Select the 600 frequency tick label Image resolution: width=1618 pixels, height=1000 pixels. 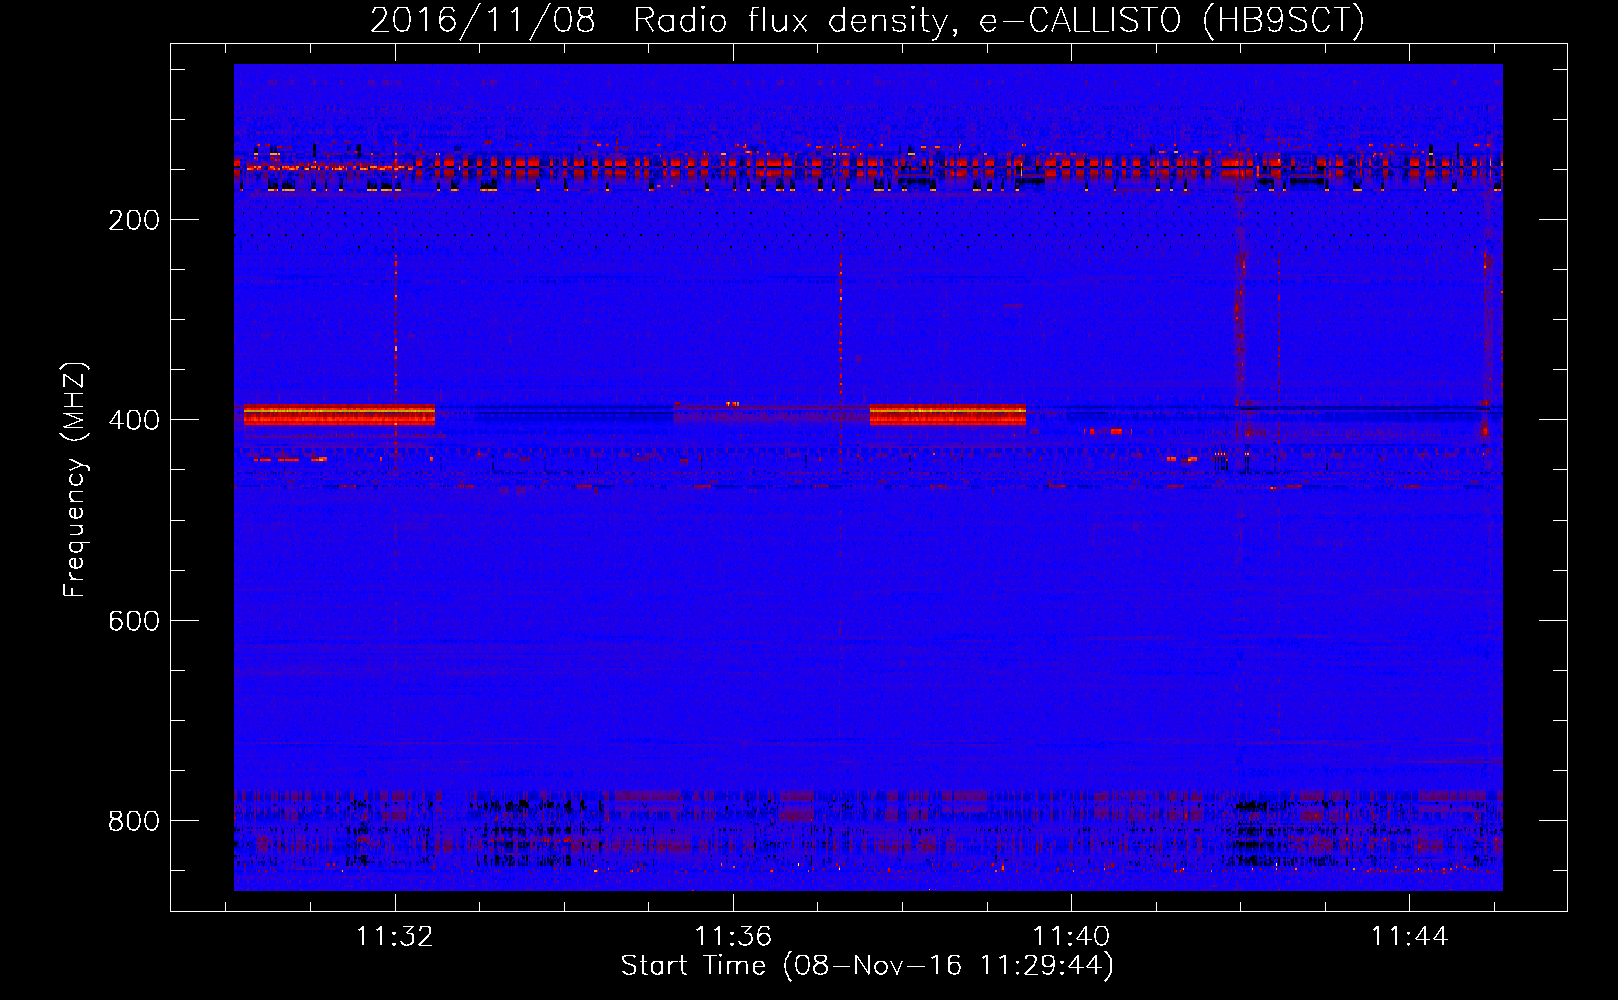point(134,621)
